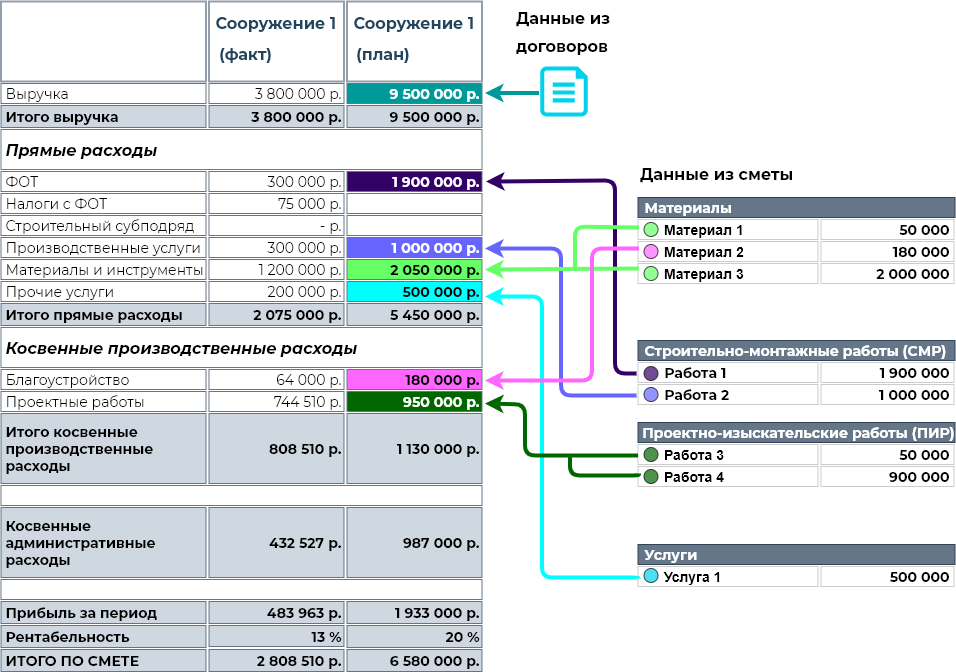Select the cyan circle beside Услуга 1
The height and width of the screenshot is (672, 956).
point(651,576)
